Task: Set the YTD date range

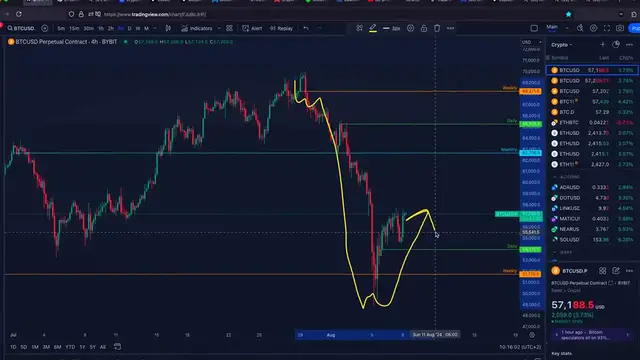Action: 70,347
